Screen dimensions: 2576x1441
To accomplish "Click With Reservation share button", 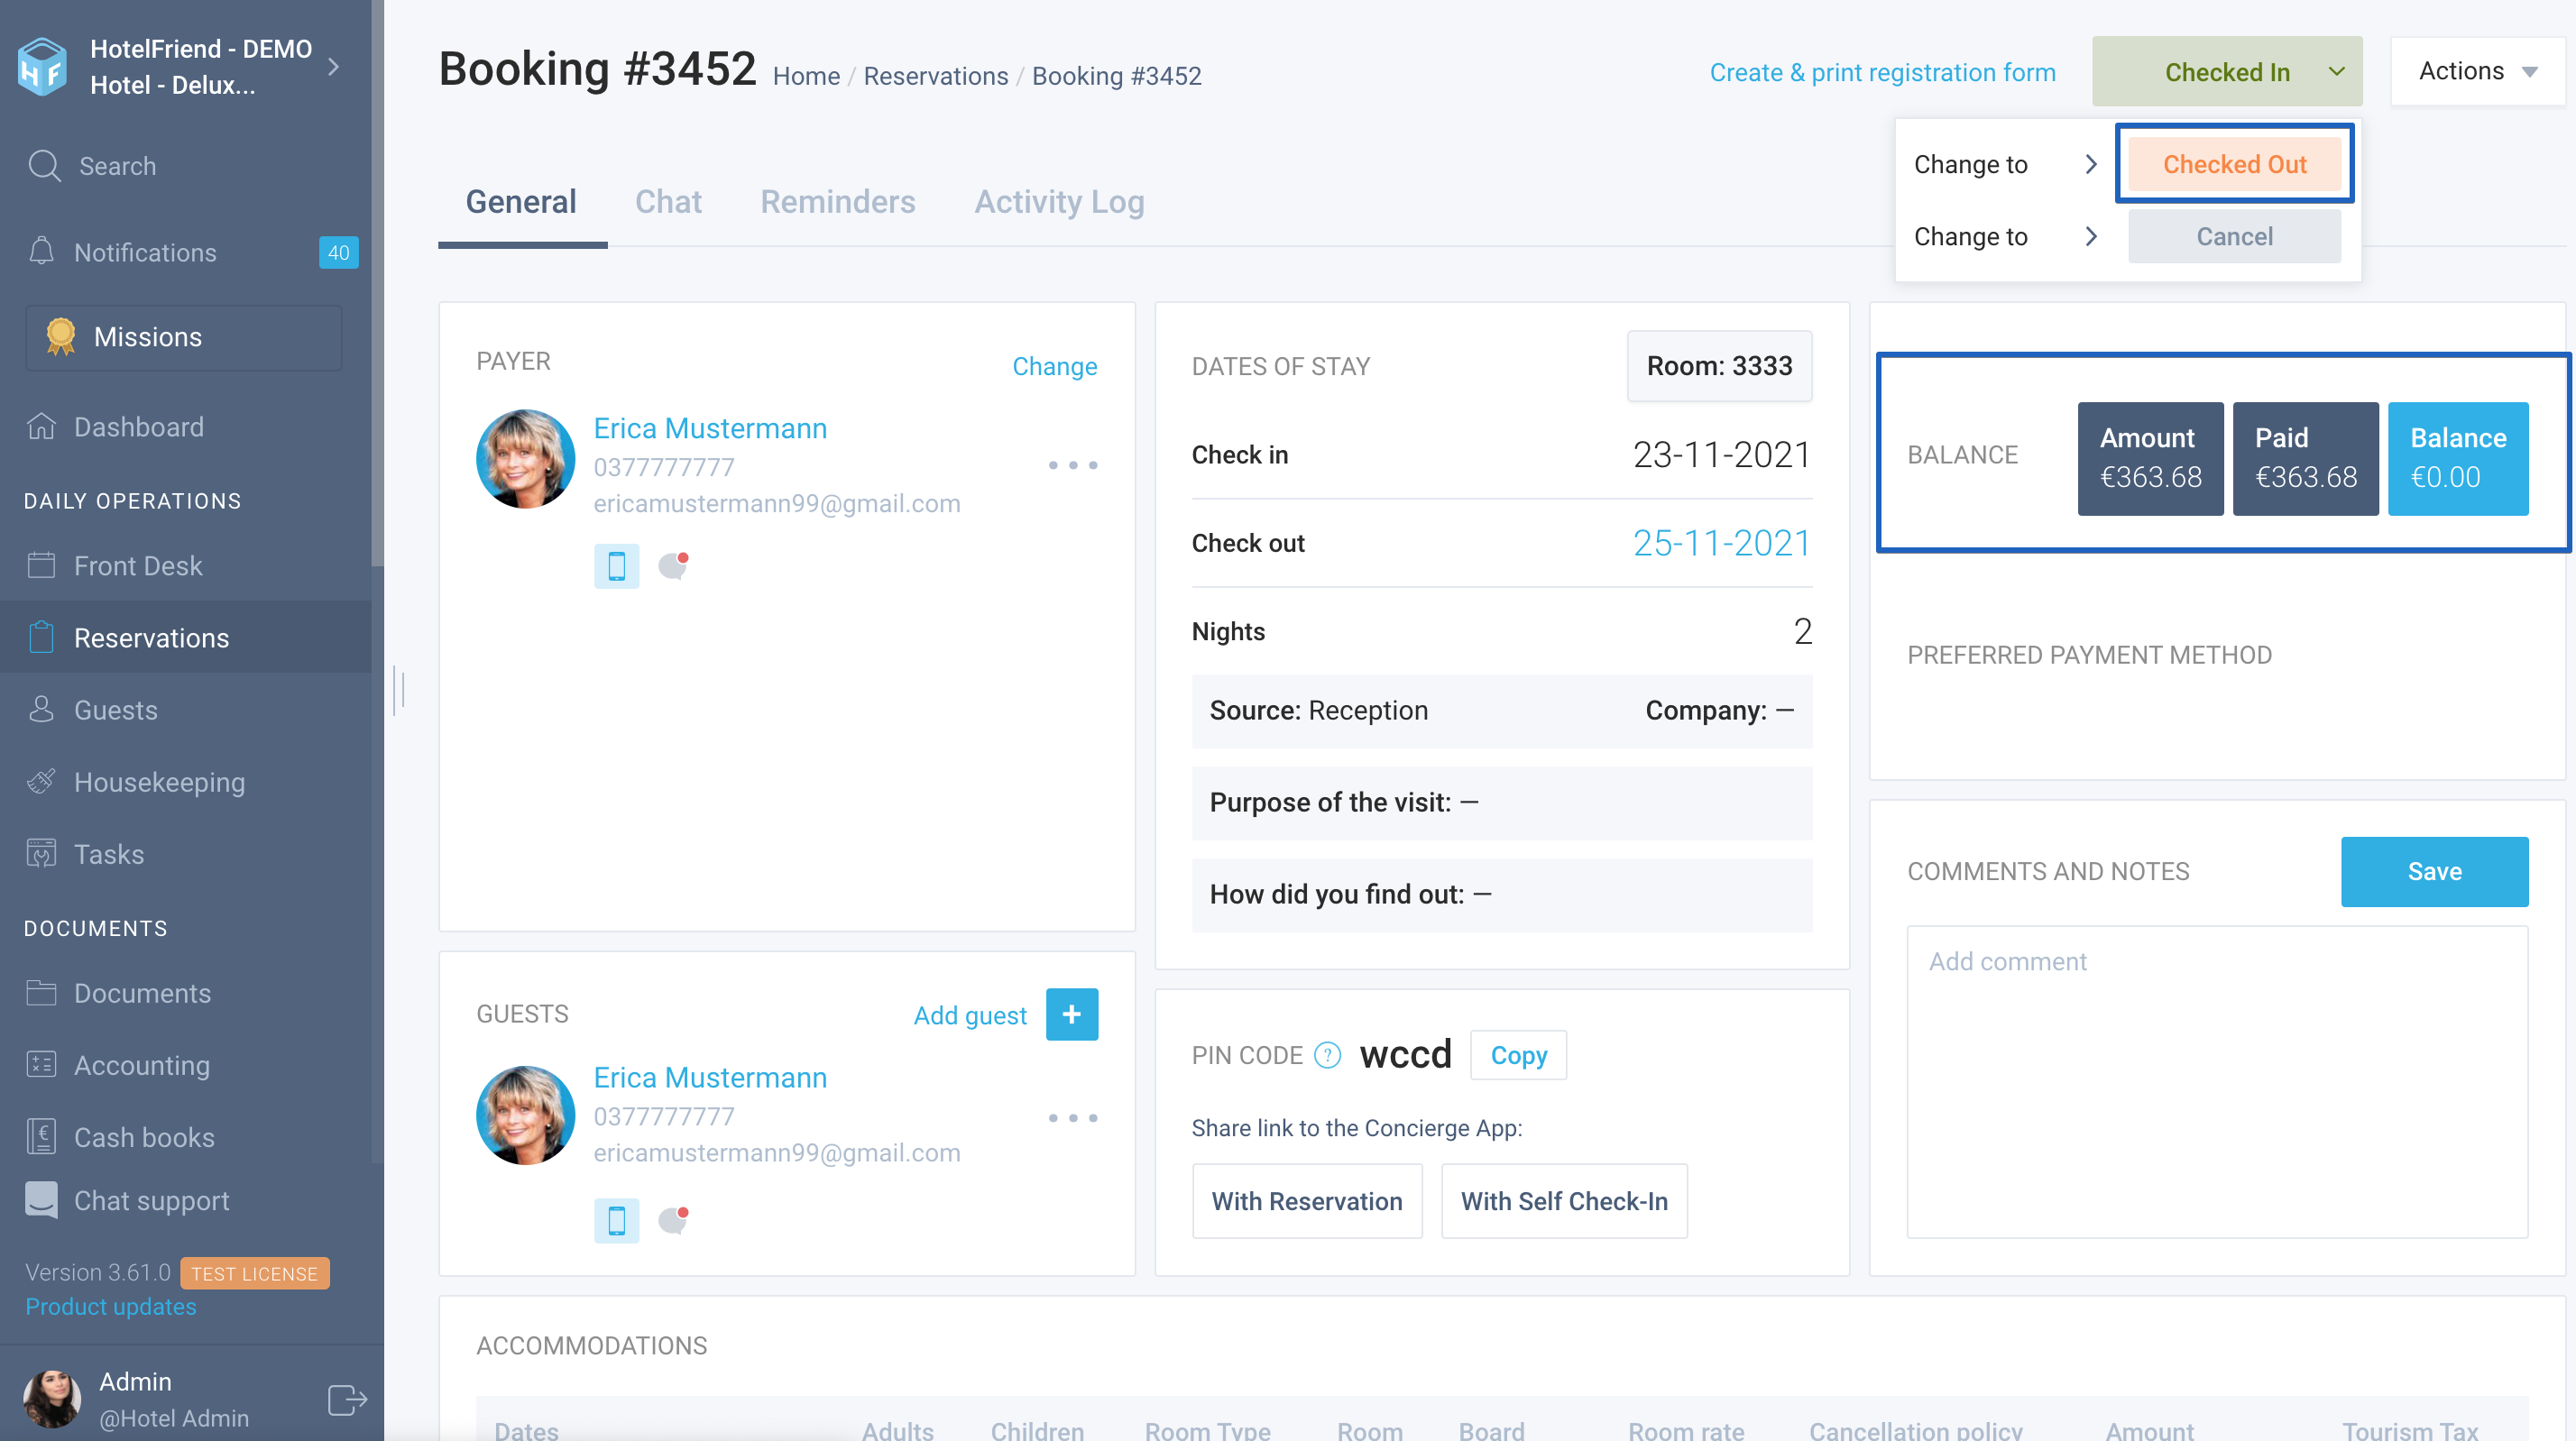I will (x=1307, y=1201).
